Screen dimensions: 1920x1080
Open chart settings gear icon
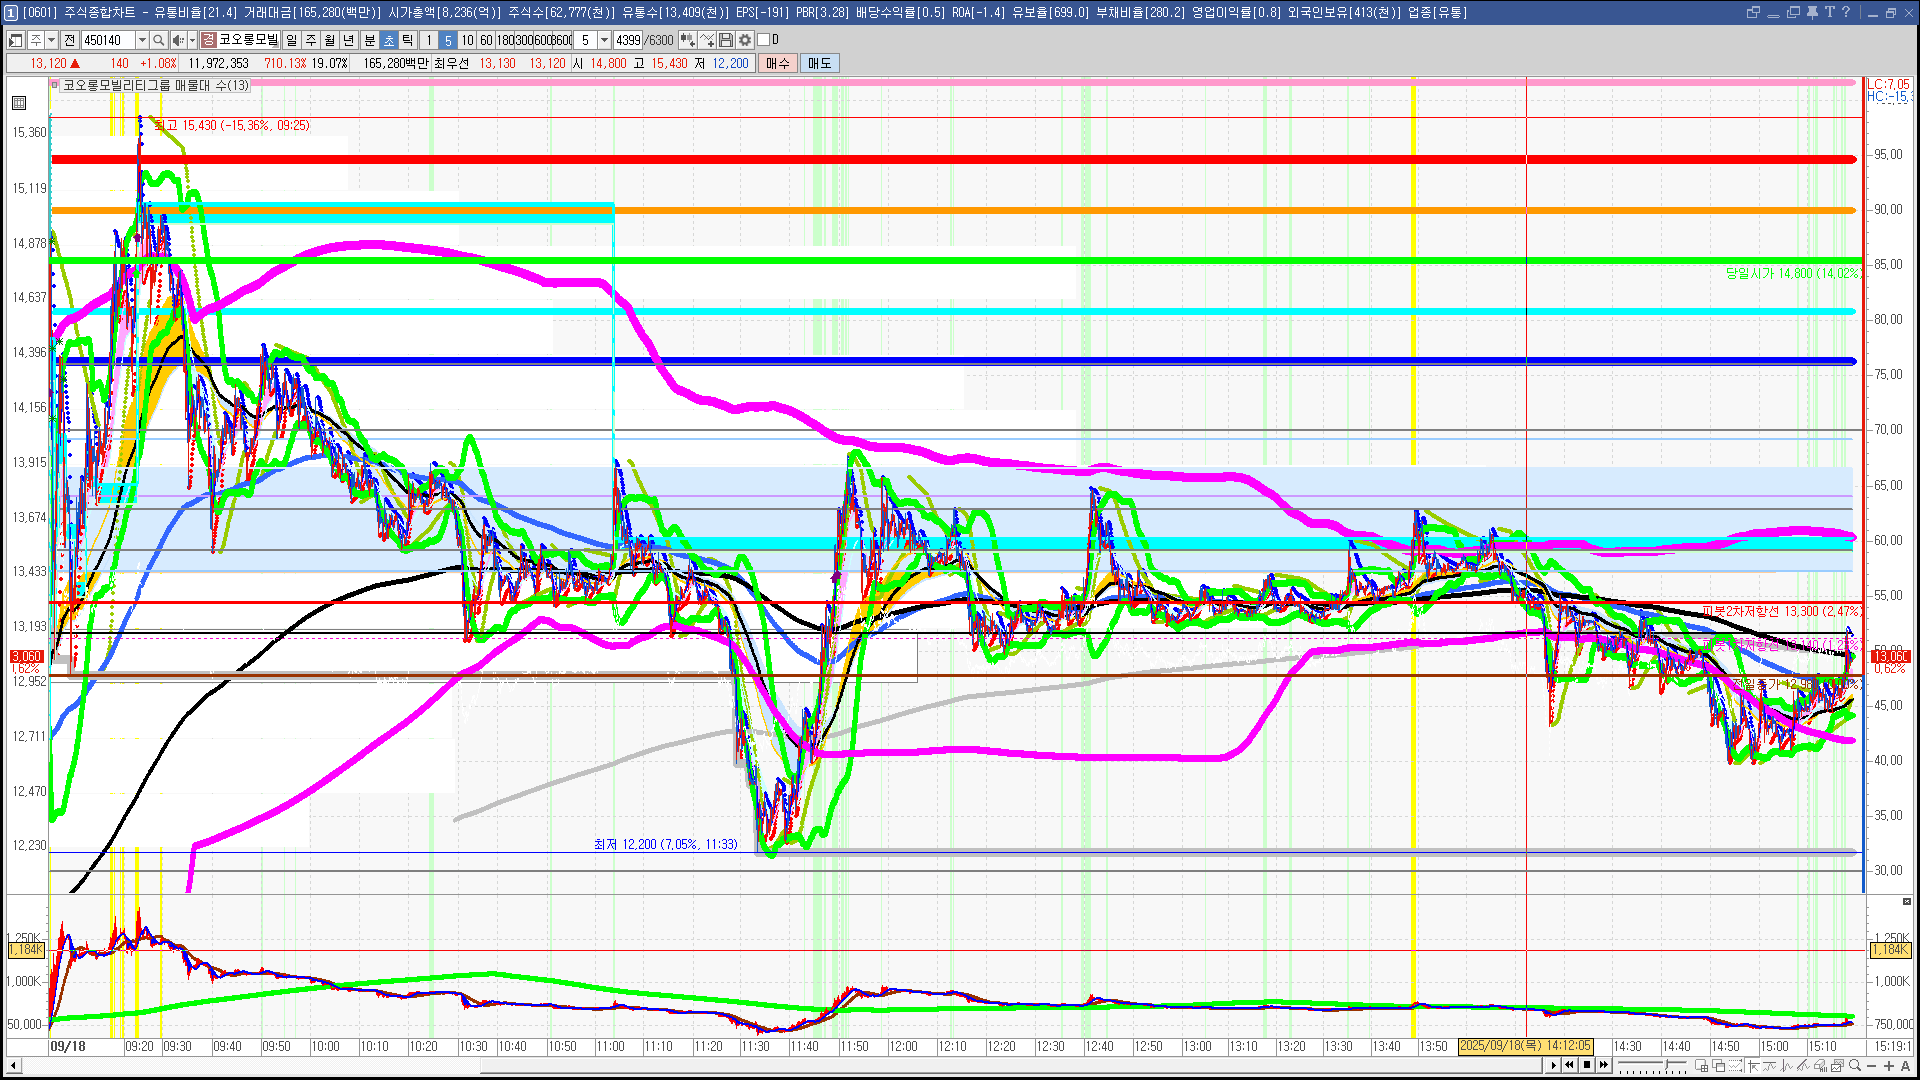(745, 40)
